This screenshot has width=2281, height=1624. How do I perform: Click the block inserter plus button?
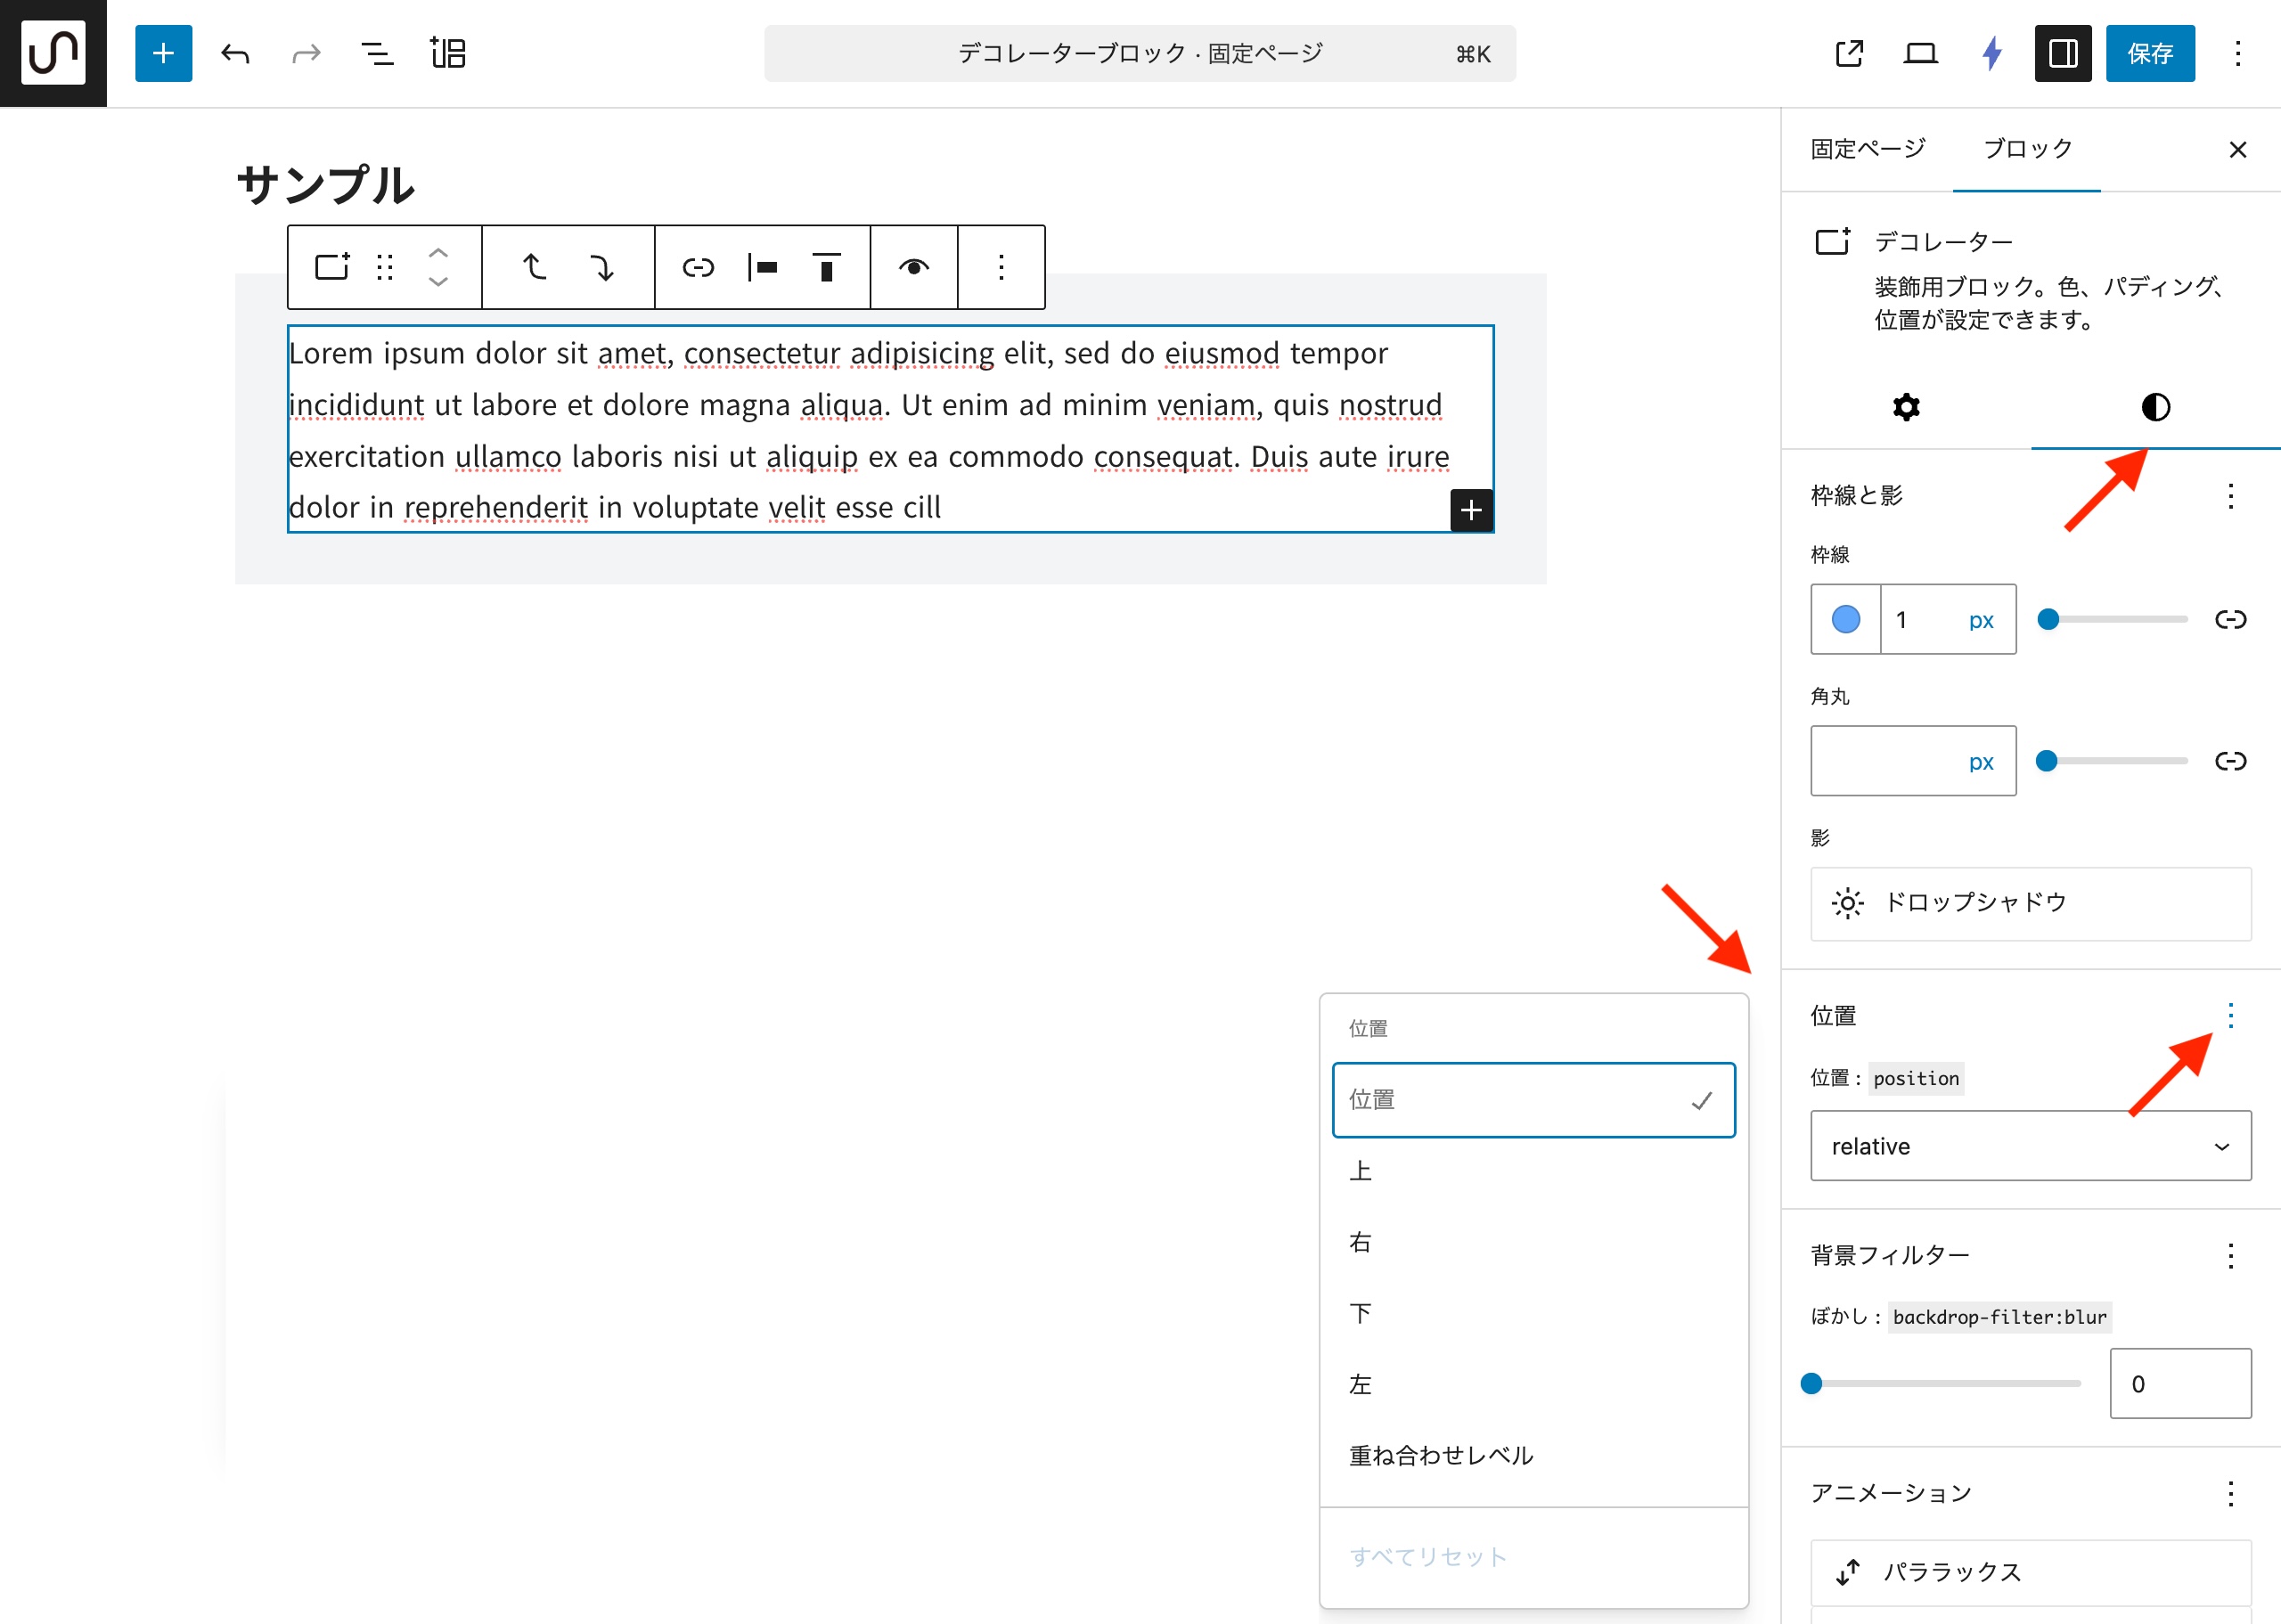[163, 53]
